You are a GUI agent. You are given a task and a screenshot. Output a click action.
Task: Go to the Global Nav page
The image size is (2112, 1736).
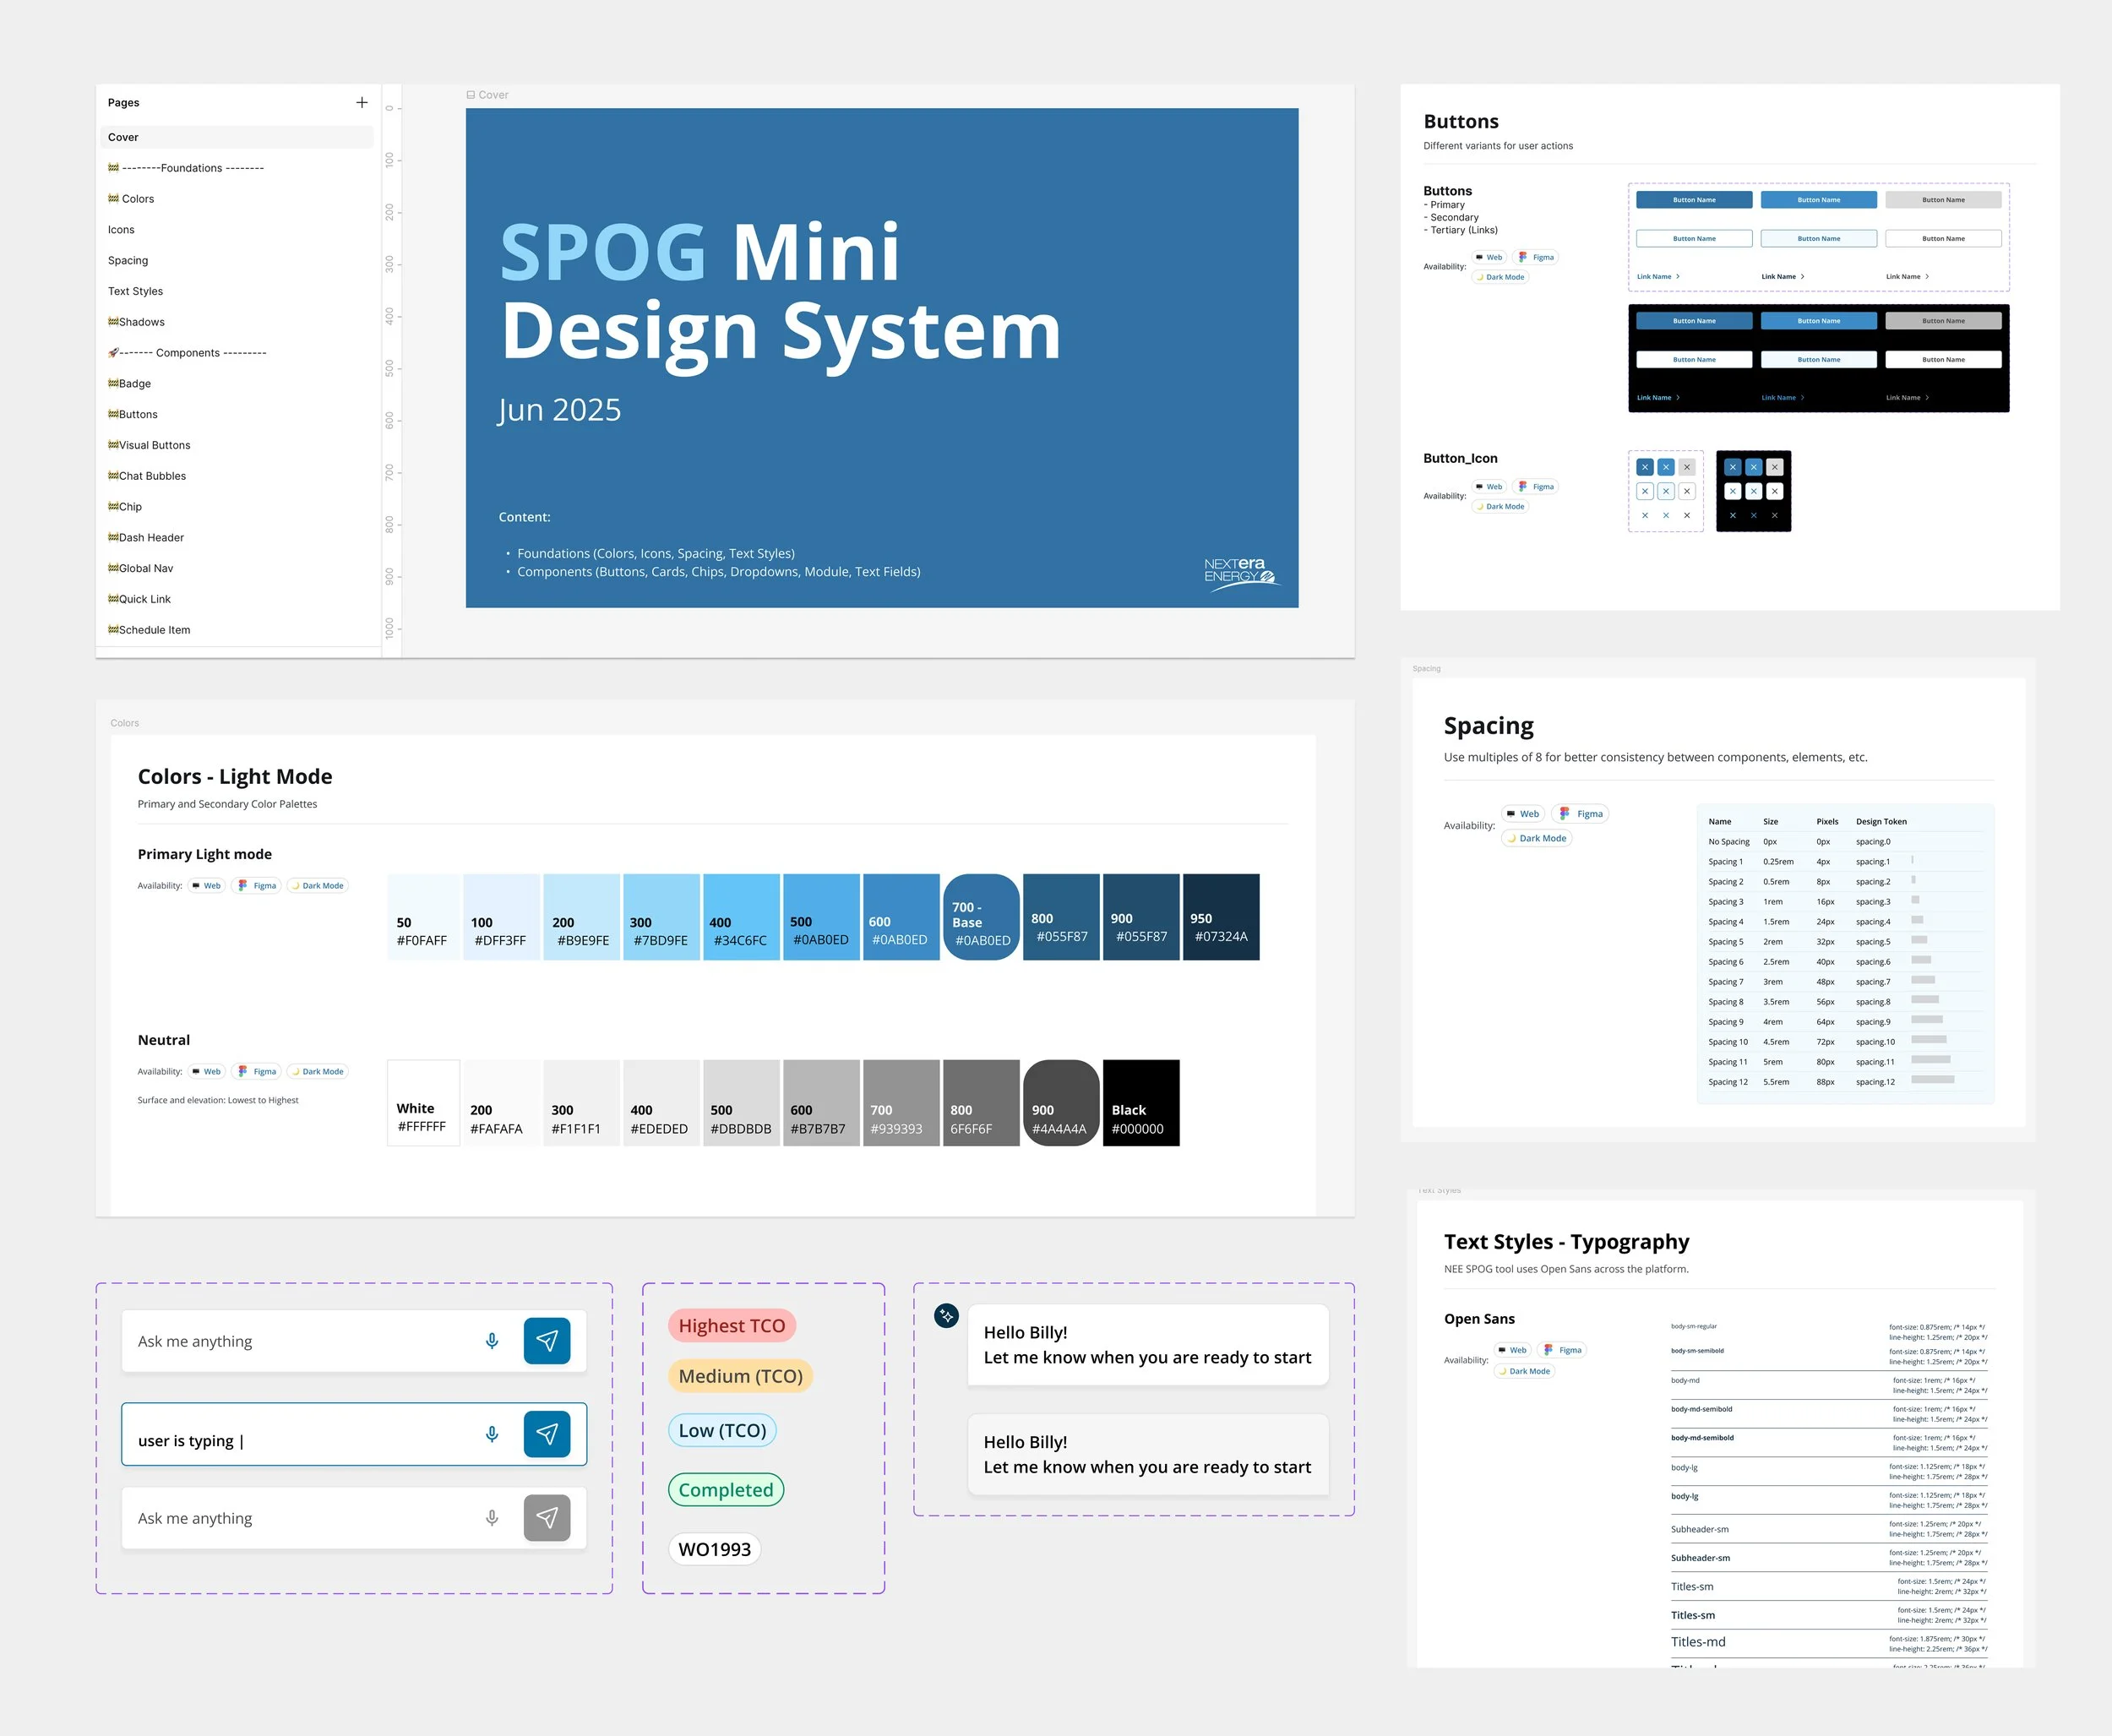coord(146,568)
